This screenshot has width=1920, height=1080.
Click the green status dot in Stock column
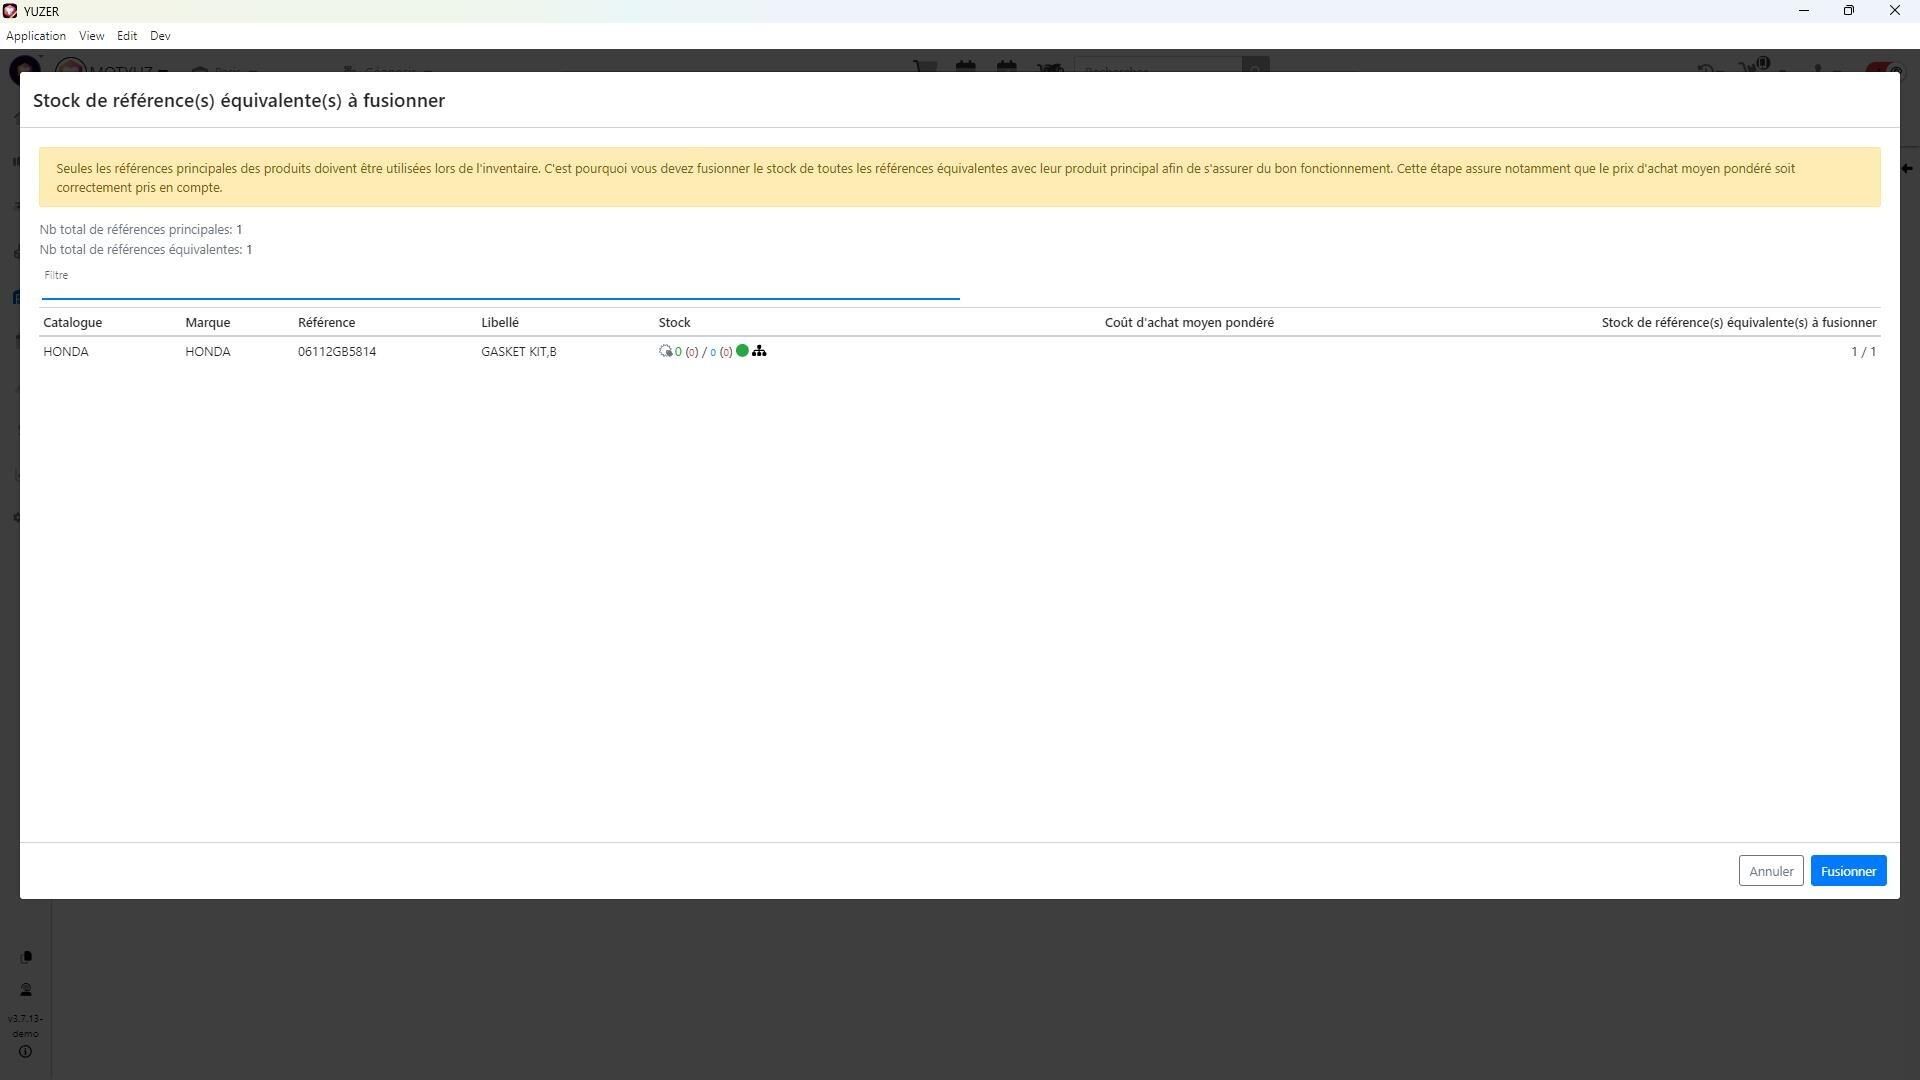point(742,351)
